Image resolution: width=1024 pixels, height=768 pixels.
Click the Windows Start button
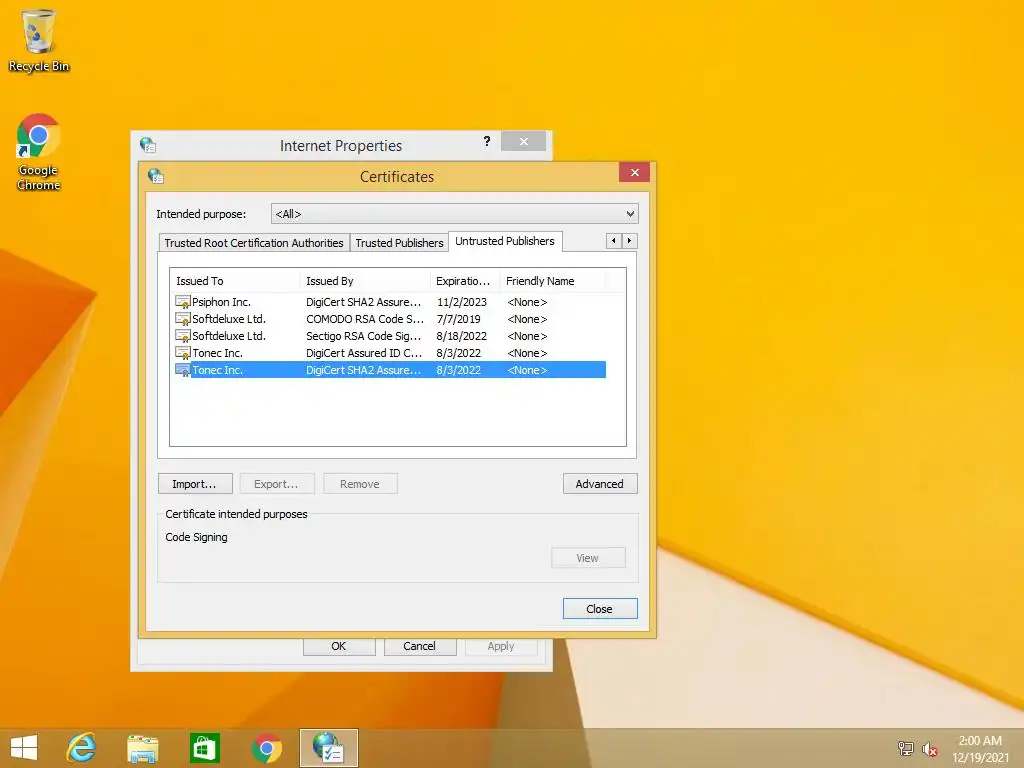pos(24,748)
